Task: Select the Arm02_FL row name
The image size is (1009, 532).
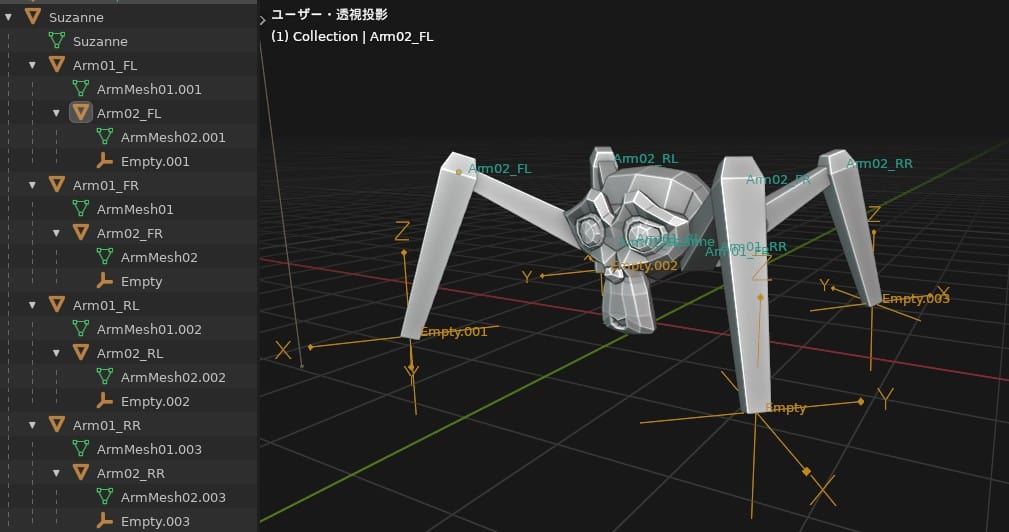Action: point(129,113)
